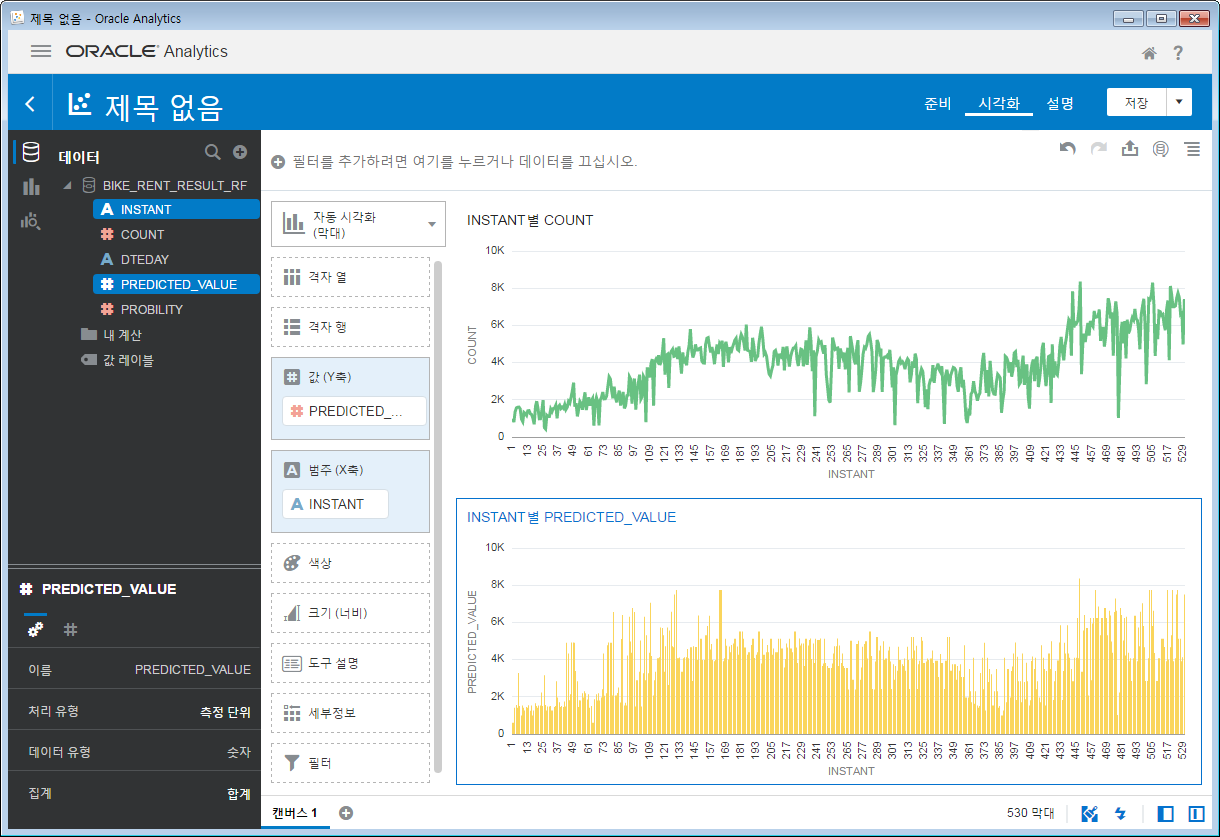
Task: Select the INSTANT별 PREDICTED_VALUE chart title
Action: (x=572, y=517)
